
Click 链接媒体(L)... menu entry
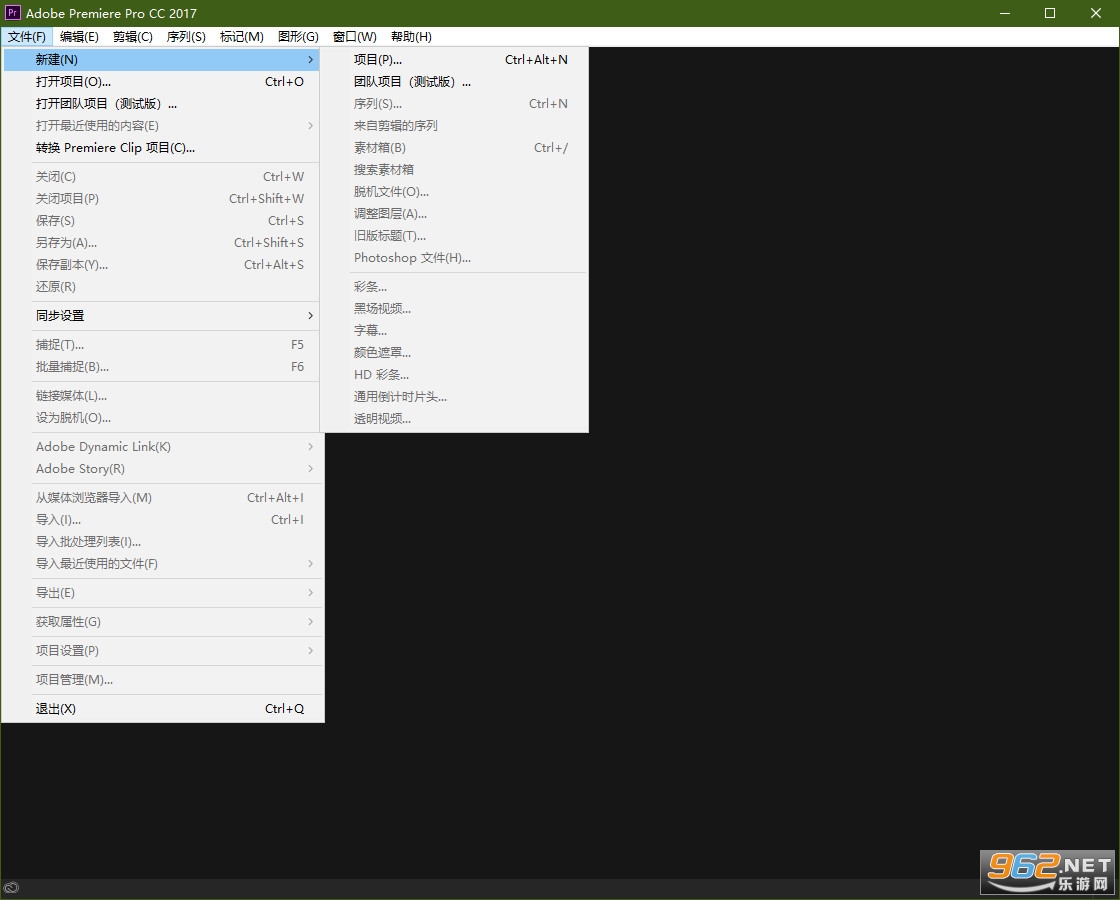tap(161, 396)
